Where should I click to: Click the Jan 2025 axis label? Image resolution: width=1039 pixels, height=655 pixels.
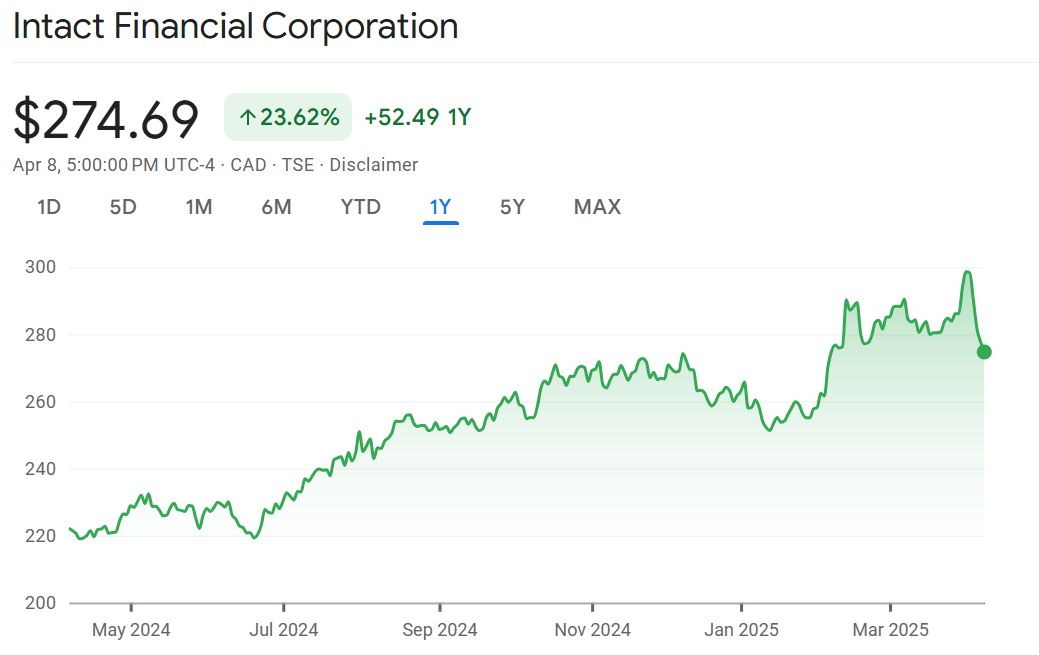tap(741, 630)
